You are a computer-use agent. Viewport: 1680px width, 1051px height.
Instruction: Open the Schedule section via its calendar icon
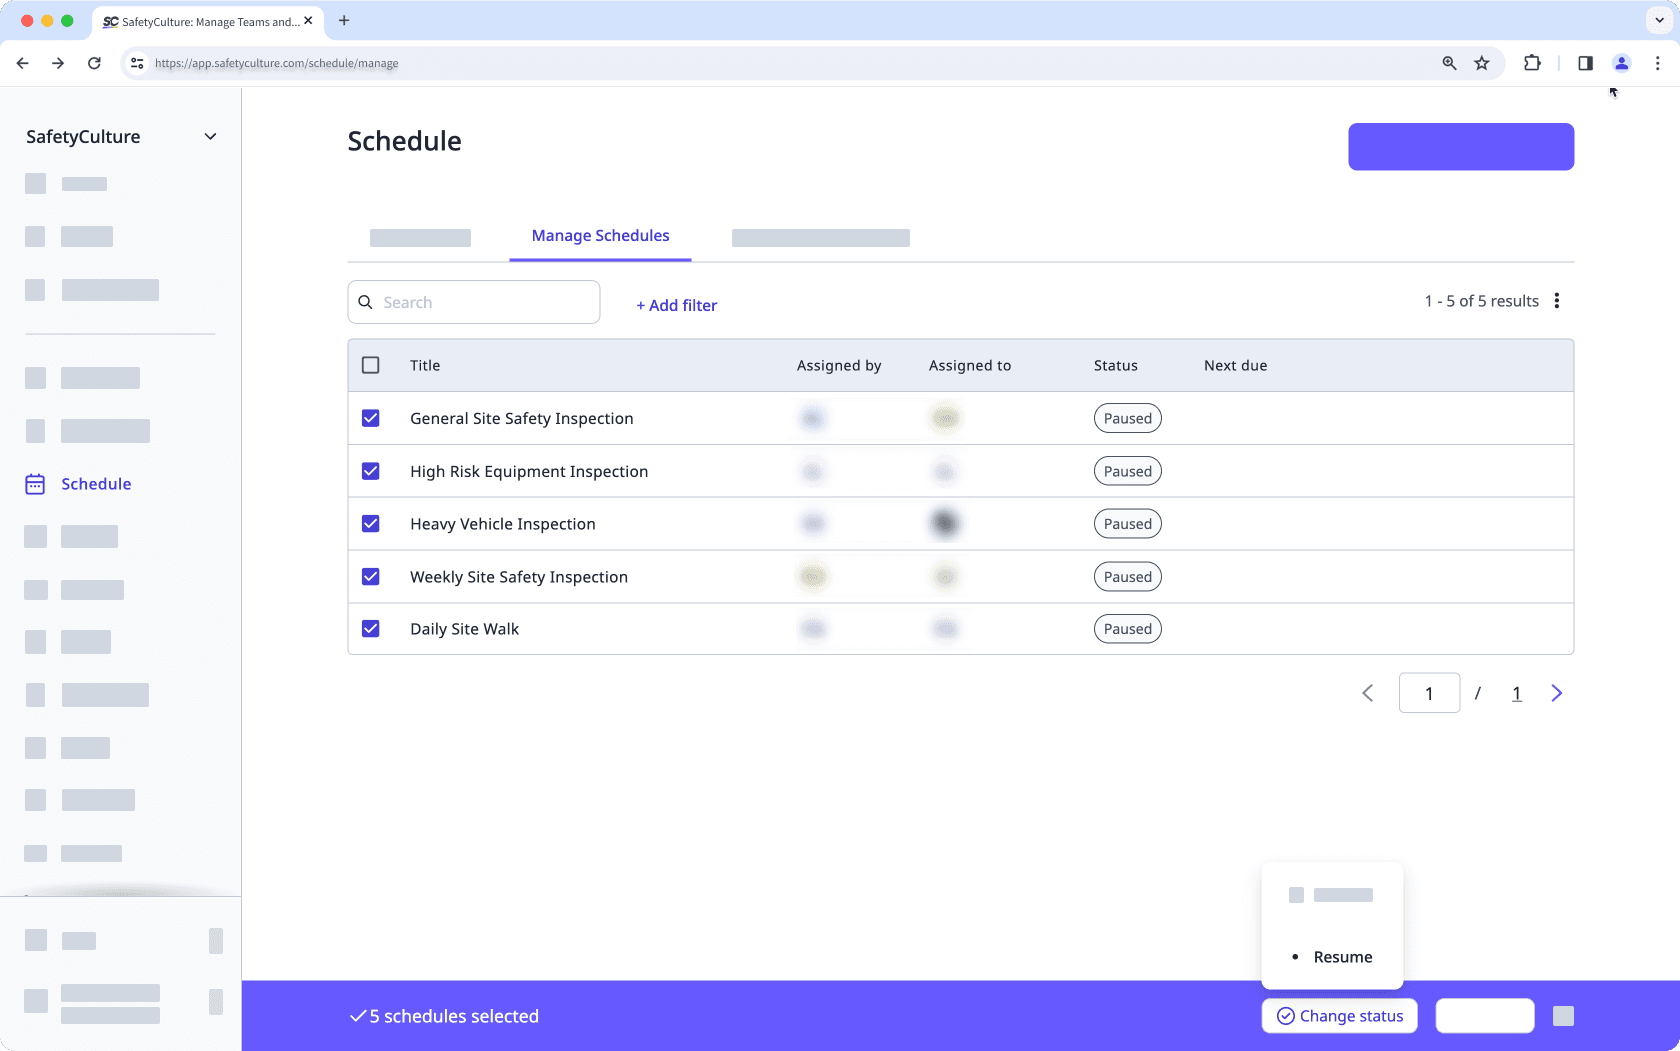coord(35,484)
